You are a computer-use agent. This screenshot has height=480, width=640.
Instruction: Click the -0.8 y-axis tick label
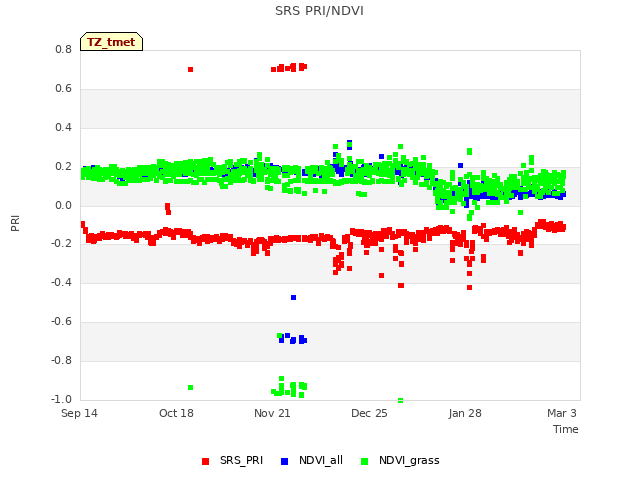point(61,360)
